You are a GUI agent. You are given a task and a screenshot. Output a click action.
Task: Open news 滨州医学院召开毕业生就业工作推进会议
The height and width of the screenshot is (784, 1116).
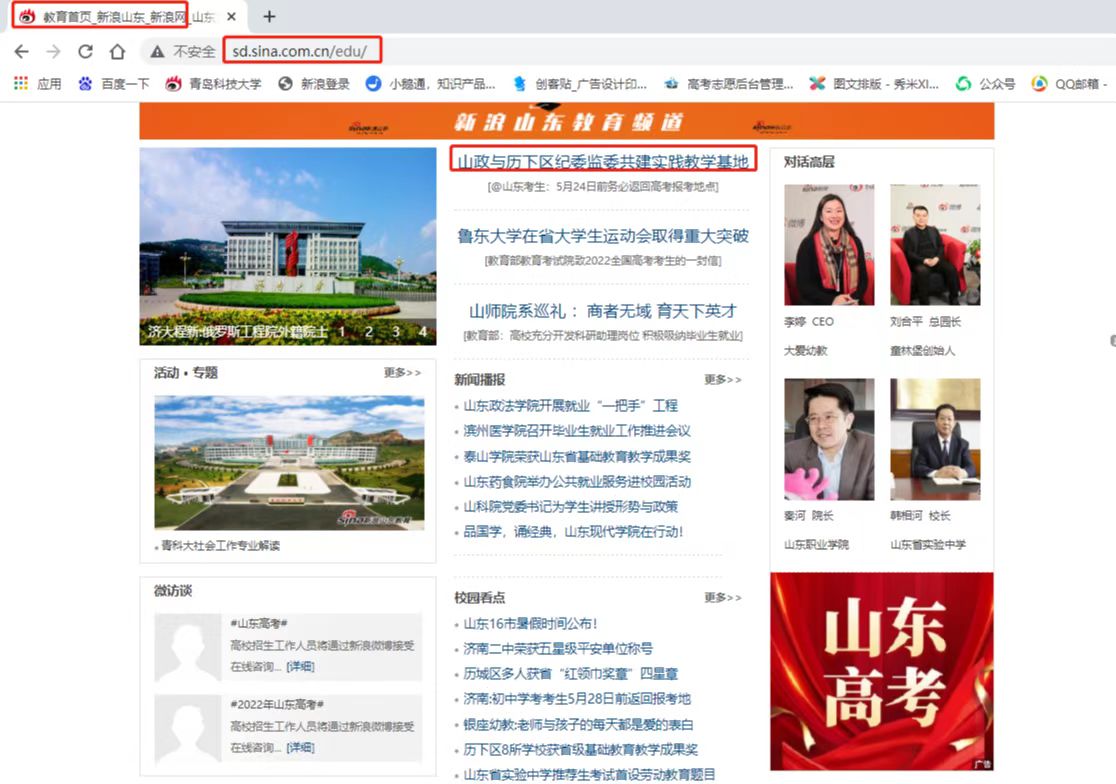point(577,430)
